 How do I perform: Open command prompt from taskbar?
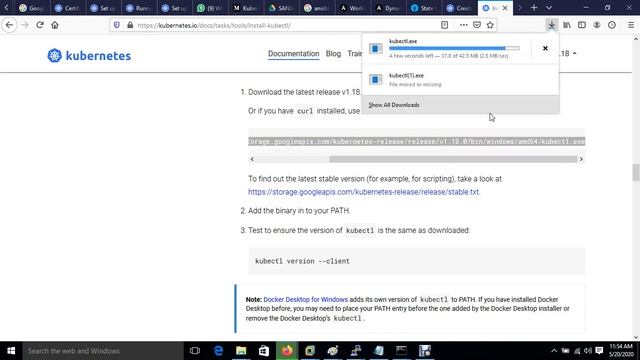(x=402, y=351)
